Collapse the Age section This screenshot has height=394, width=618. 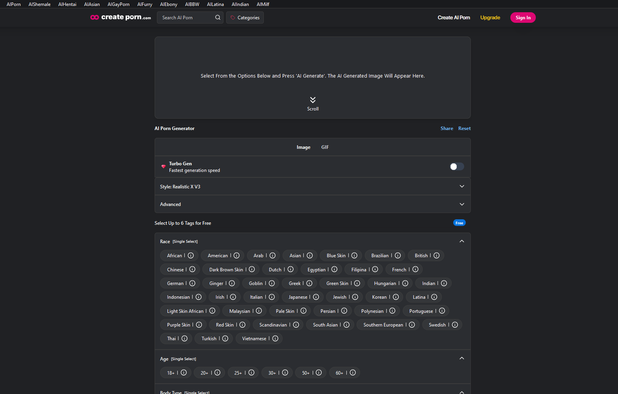[x=462, y=359]
